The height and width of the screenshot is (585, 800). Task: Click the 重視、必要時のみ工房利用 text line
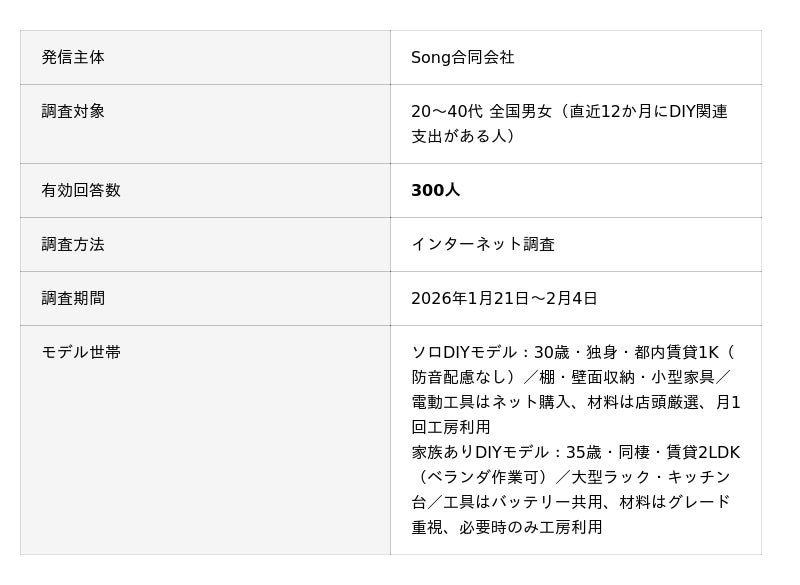(x=507, y=528)
